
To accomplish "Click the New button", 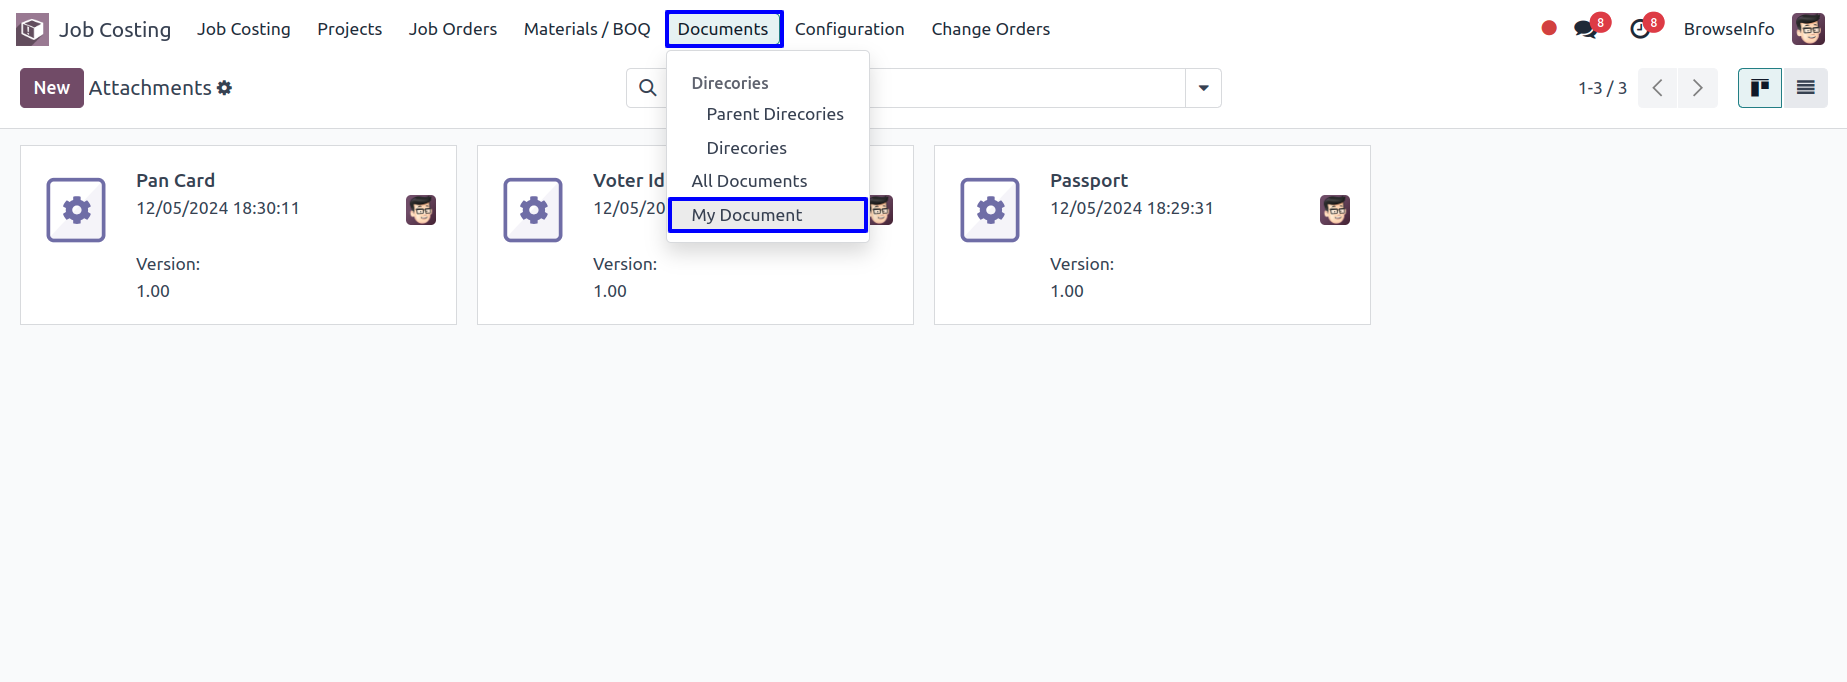I will [x=52, y=88].
